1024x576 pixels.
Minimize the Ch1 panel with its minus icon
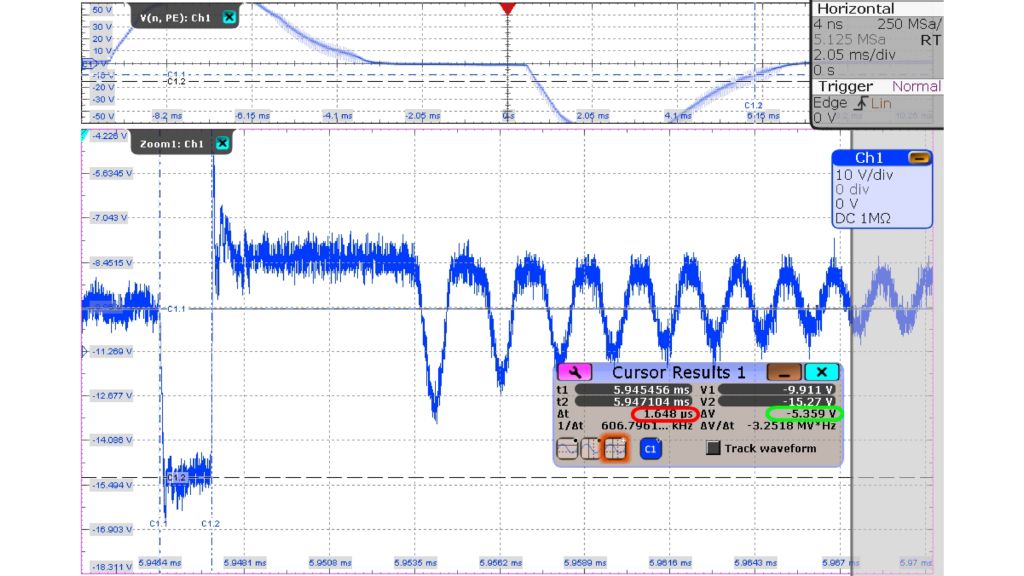[921, 157]
